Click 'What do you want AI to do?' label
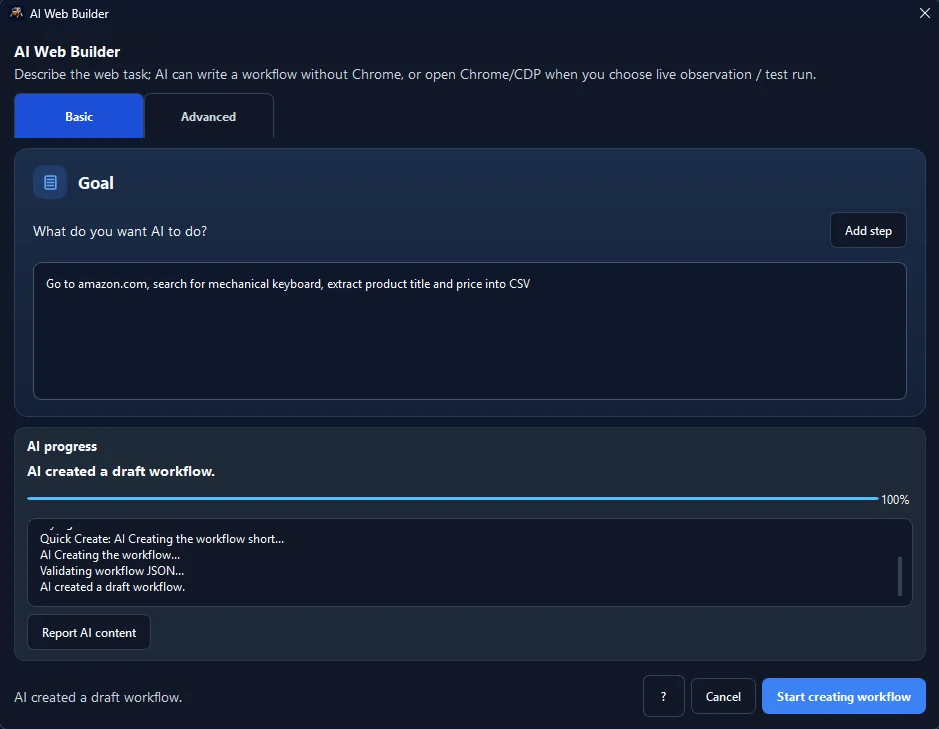 click(x=120, y=231)
